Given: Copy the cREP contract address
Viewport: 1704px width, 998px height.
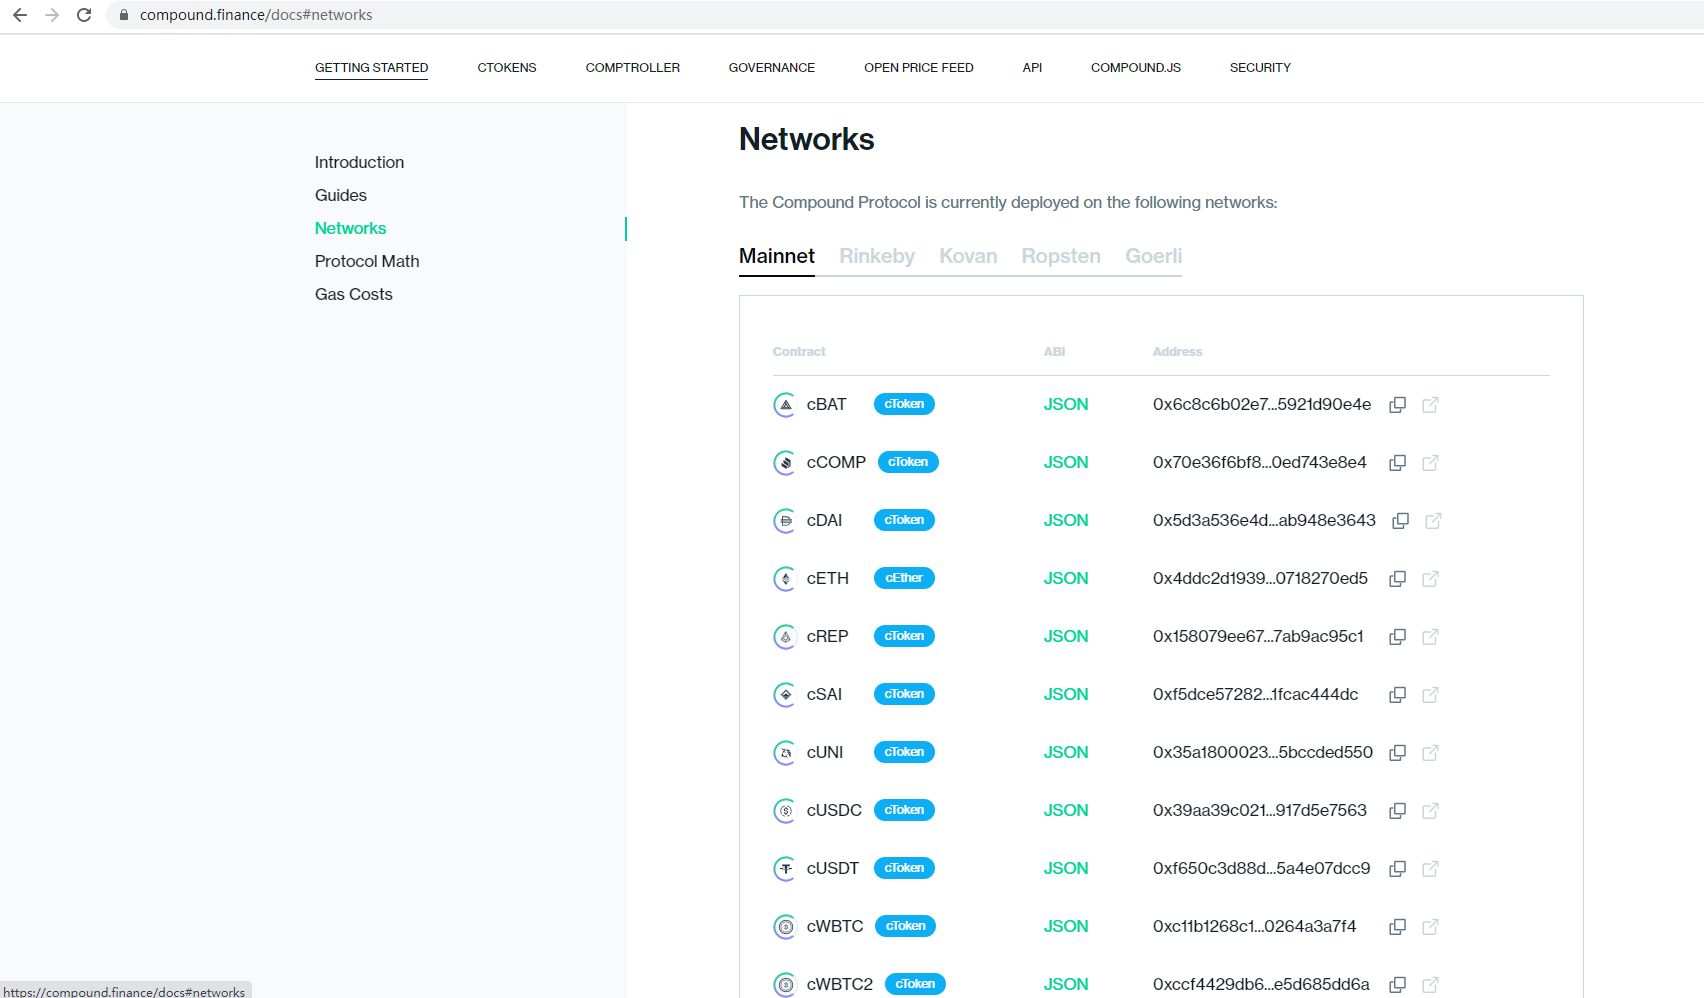Looking at the screenshot, I should click(x=1398, y=637).
